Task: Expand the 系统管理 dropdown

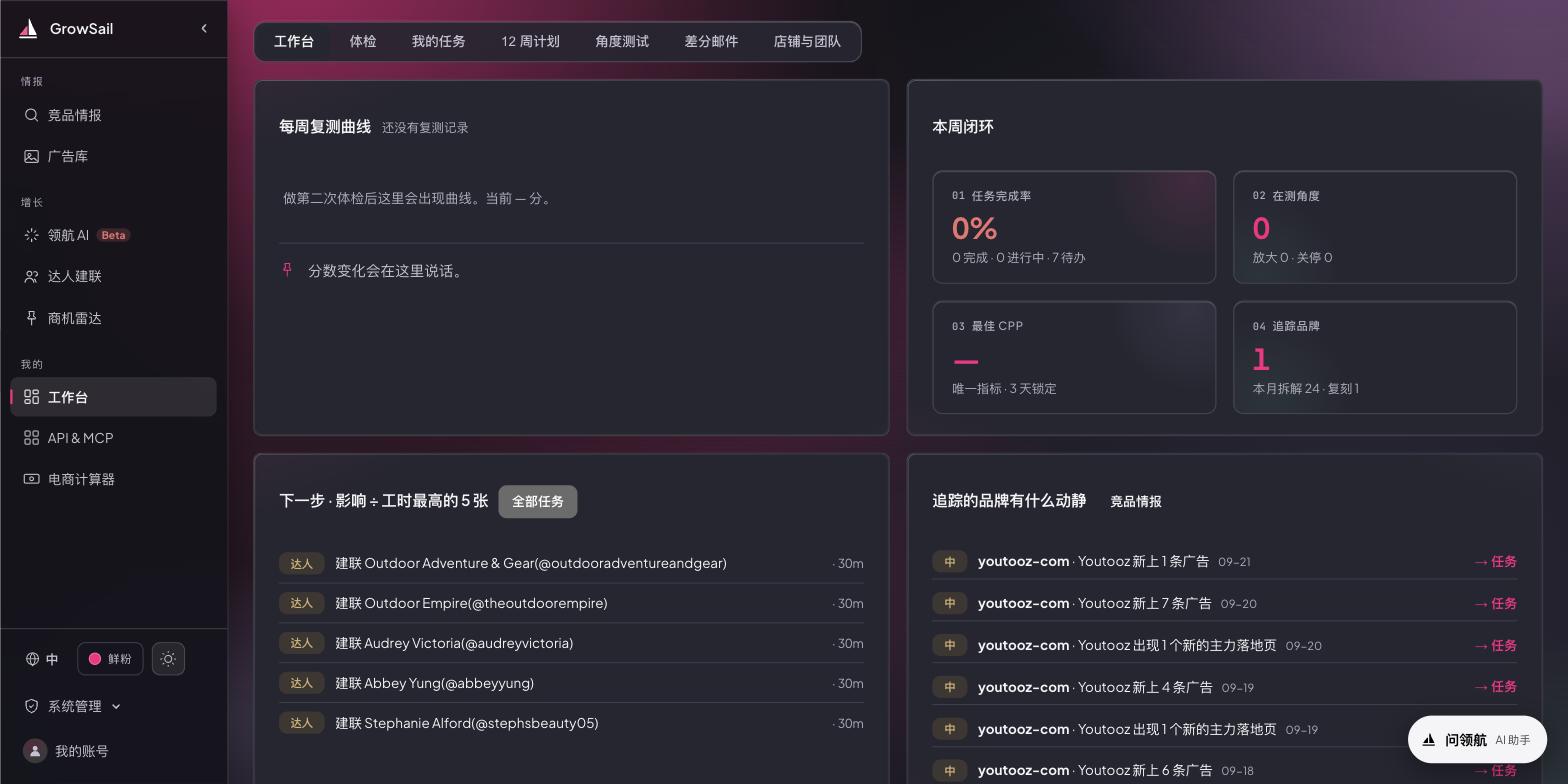Action: (x=73, y=706)
